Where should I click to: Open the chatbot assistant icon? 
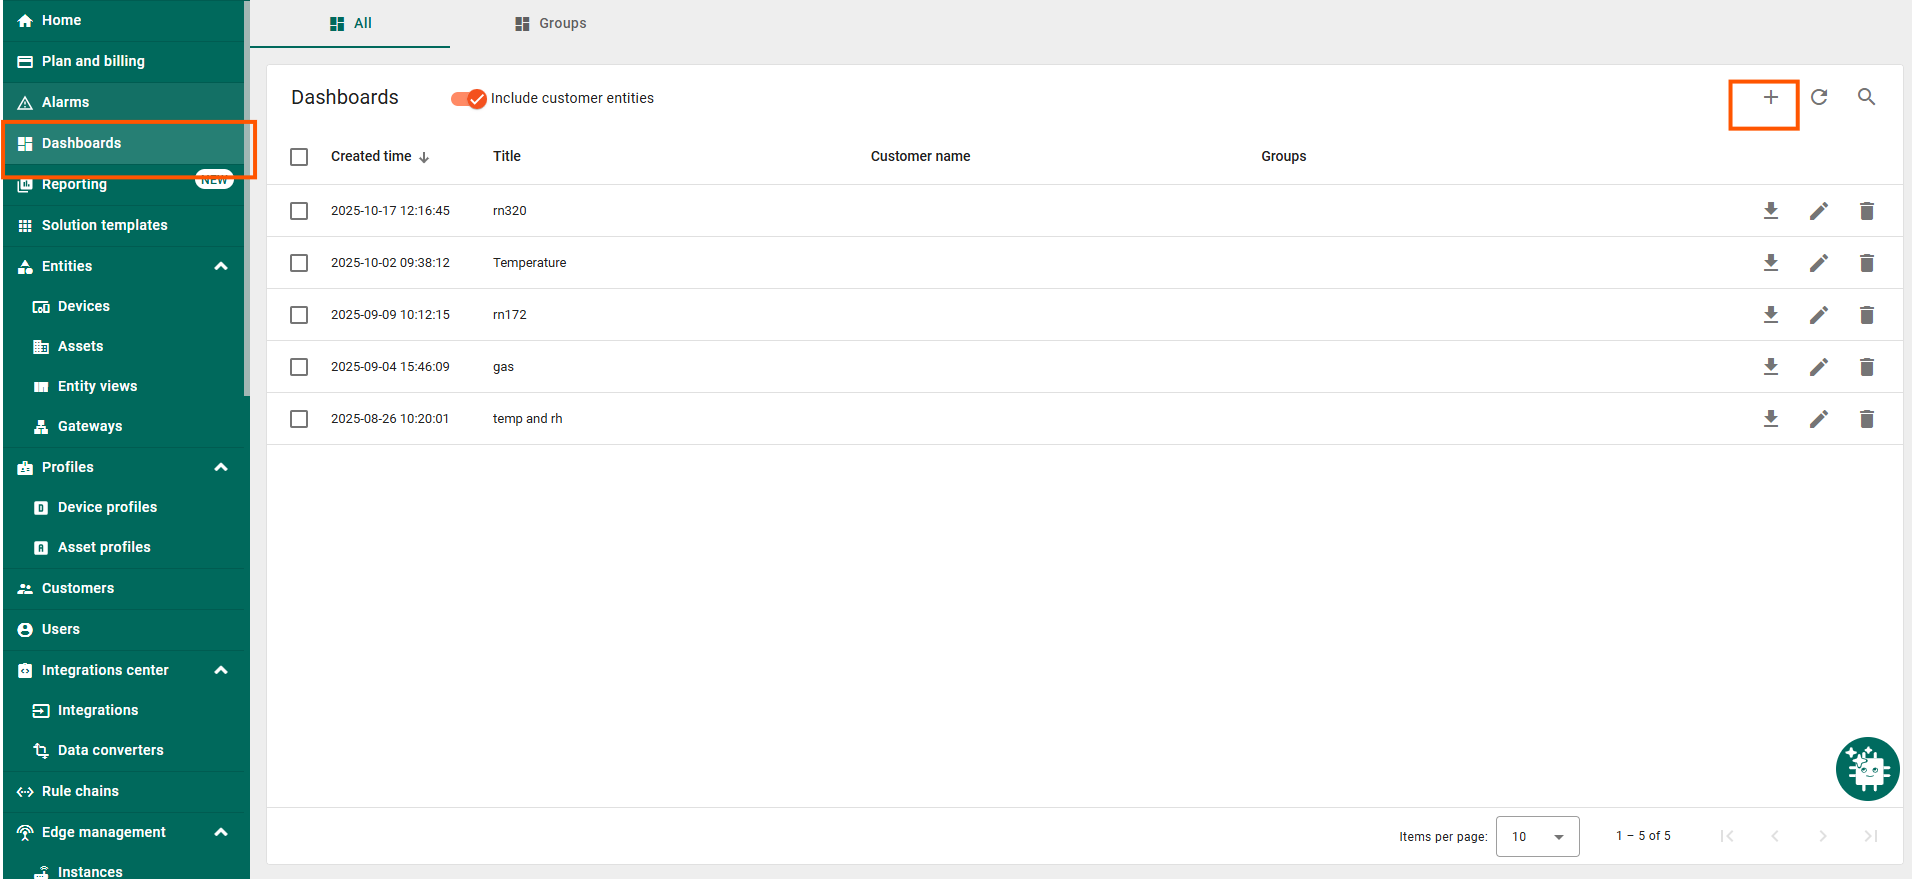pos(1867,769)
